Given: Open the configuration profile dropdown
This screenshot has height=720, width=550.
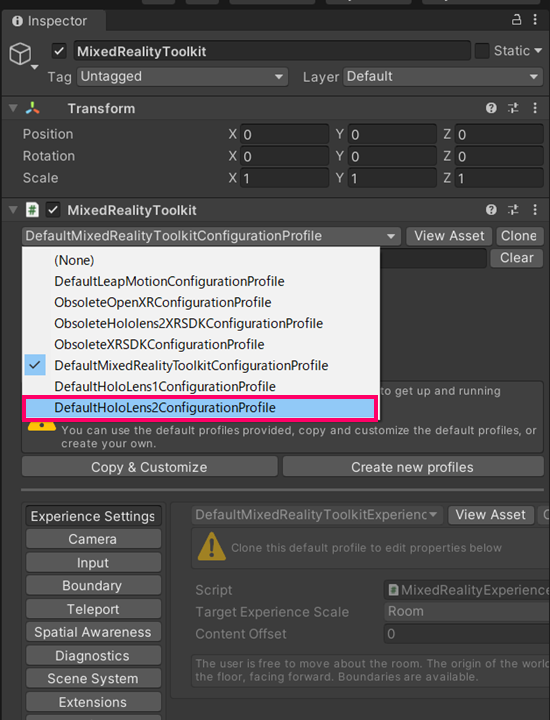Looking at the screenshot, I should 211,236.
